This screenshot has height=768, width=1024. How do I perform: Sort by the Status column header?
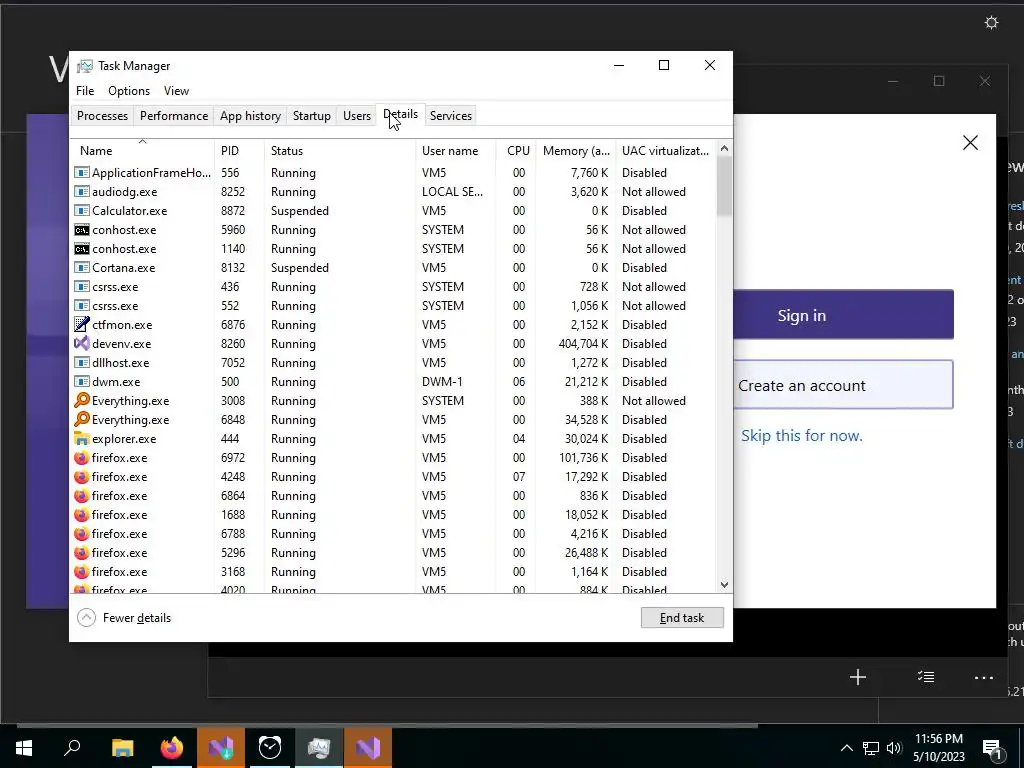(x=340, y=151)
